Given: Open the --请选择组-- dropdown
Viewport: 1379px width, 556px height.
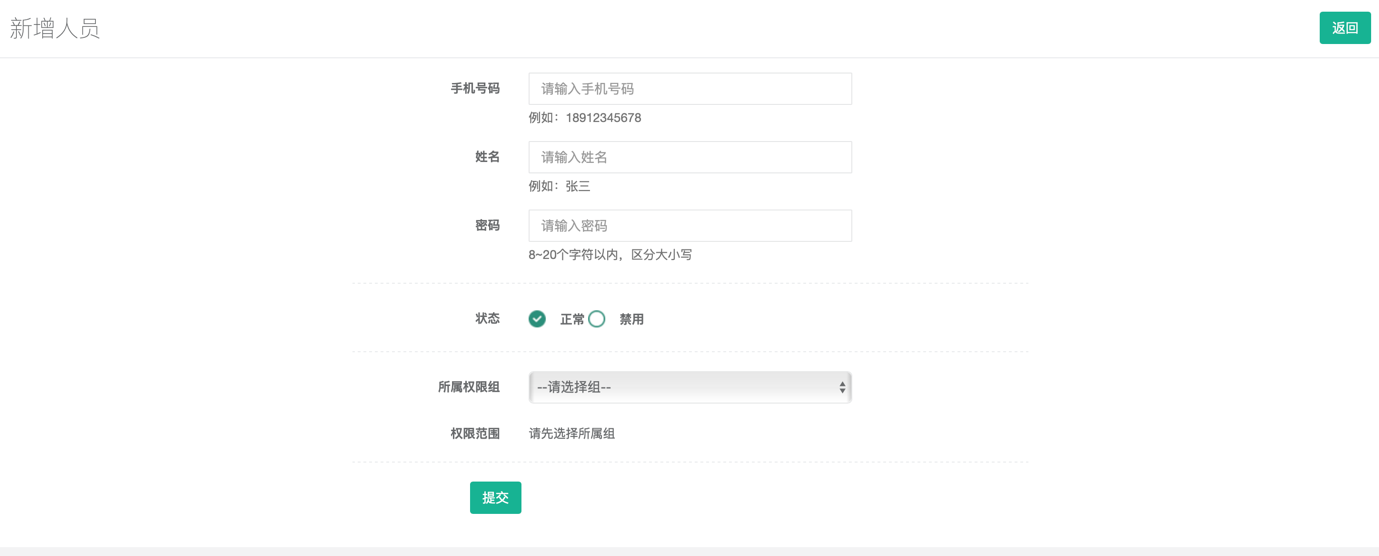Looking at the screenshot, I should (690, 387).
